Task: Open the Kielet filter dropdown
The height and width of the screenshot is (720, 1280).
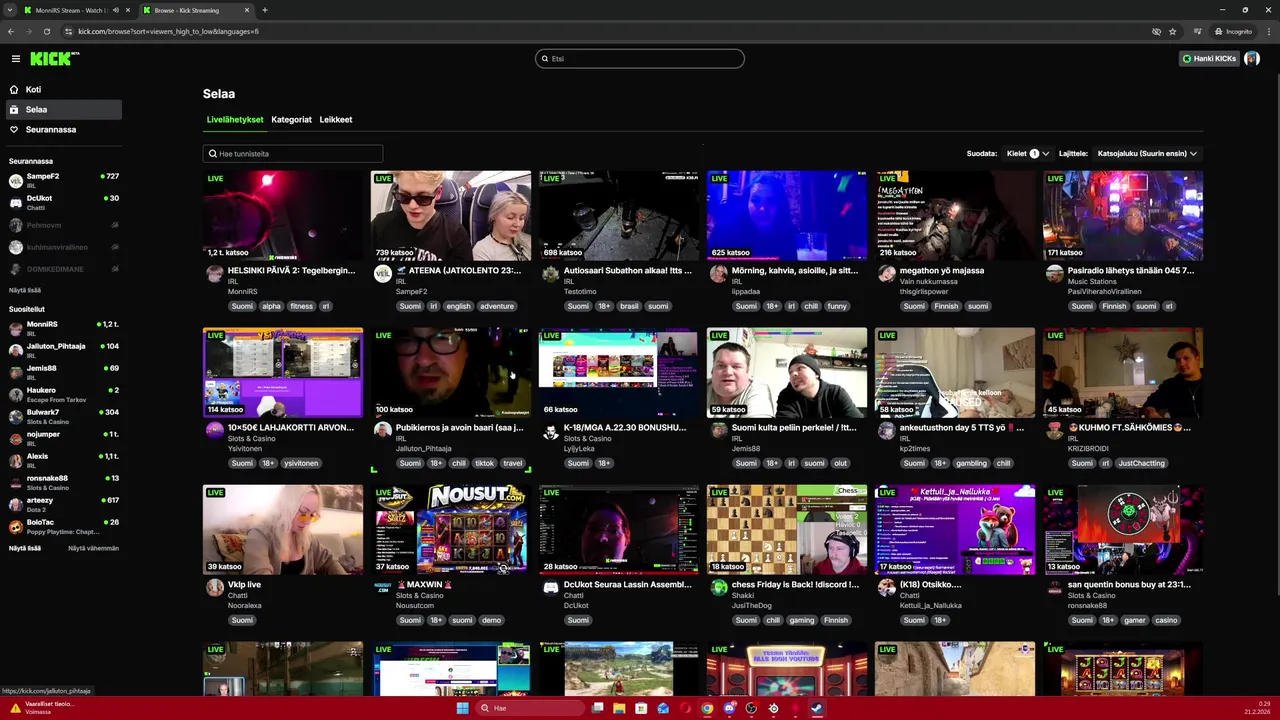Action: 1027,154
